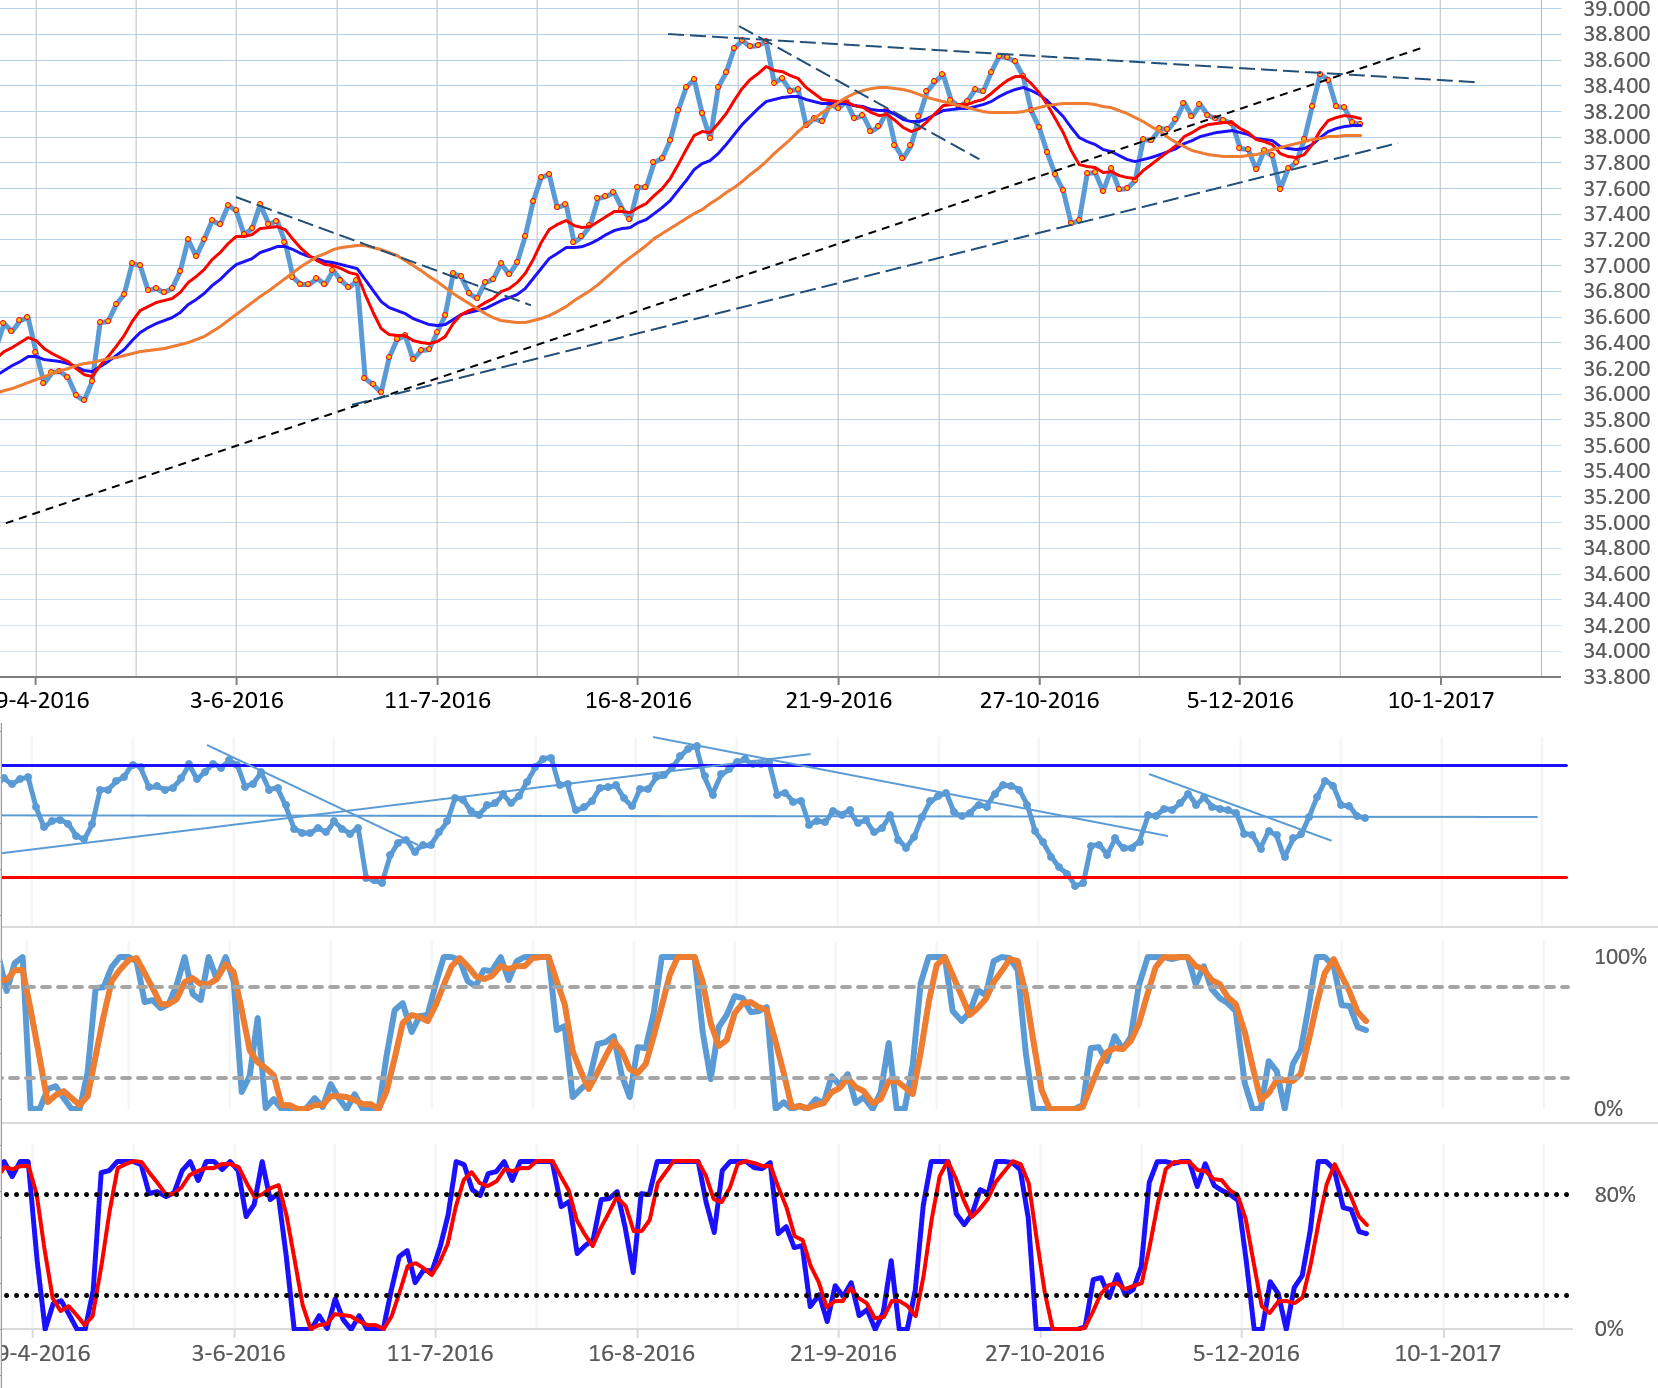This screenshot has height=1388, width=1658.
Task: Select the 16-8-2016 date on price chart axis
Action: click(638, 700)
